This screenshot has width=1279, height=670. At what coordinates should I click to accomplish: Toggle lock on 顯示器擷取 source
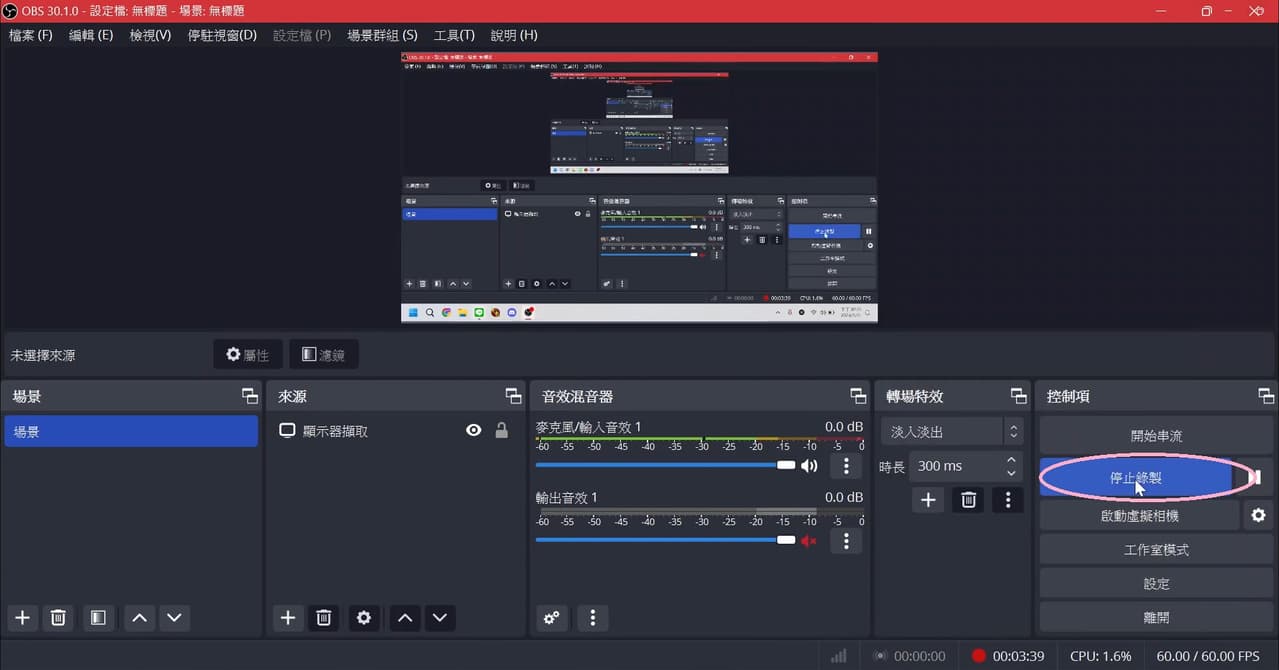click(x=502, y=431)
